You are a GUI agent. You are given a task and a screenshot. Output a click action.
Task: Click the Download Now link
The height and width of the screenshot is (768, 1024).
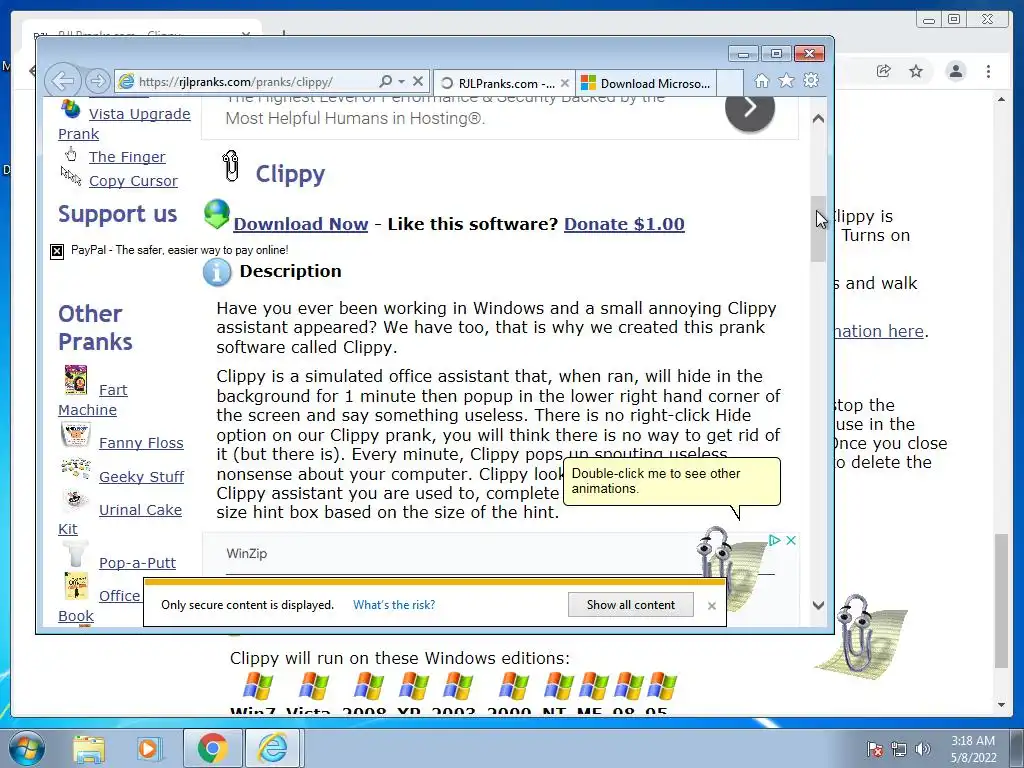click(x=300, y=224)
